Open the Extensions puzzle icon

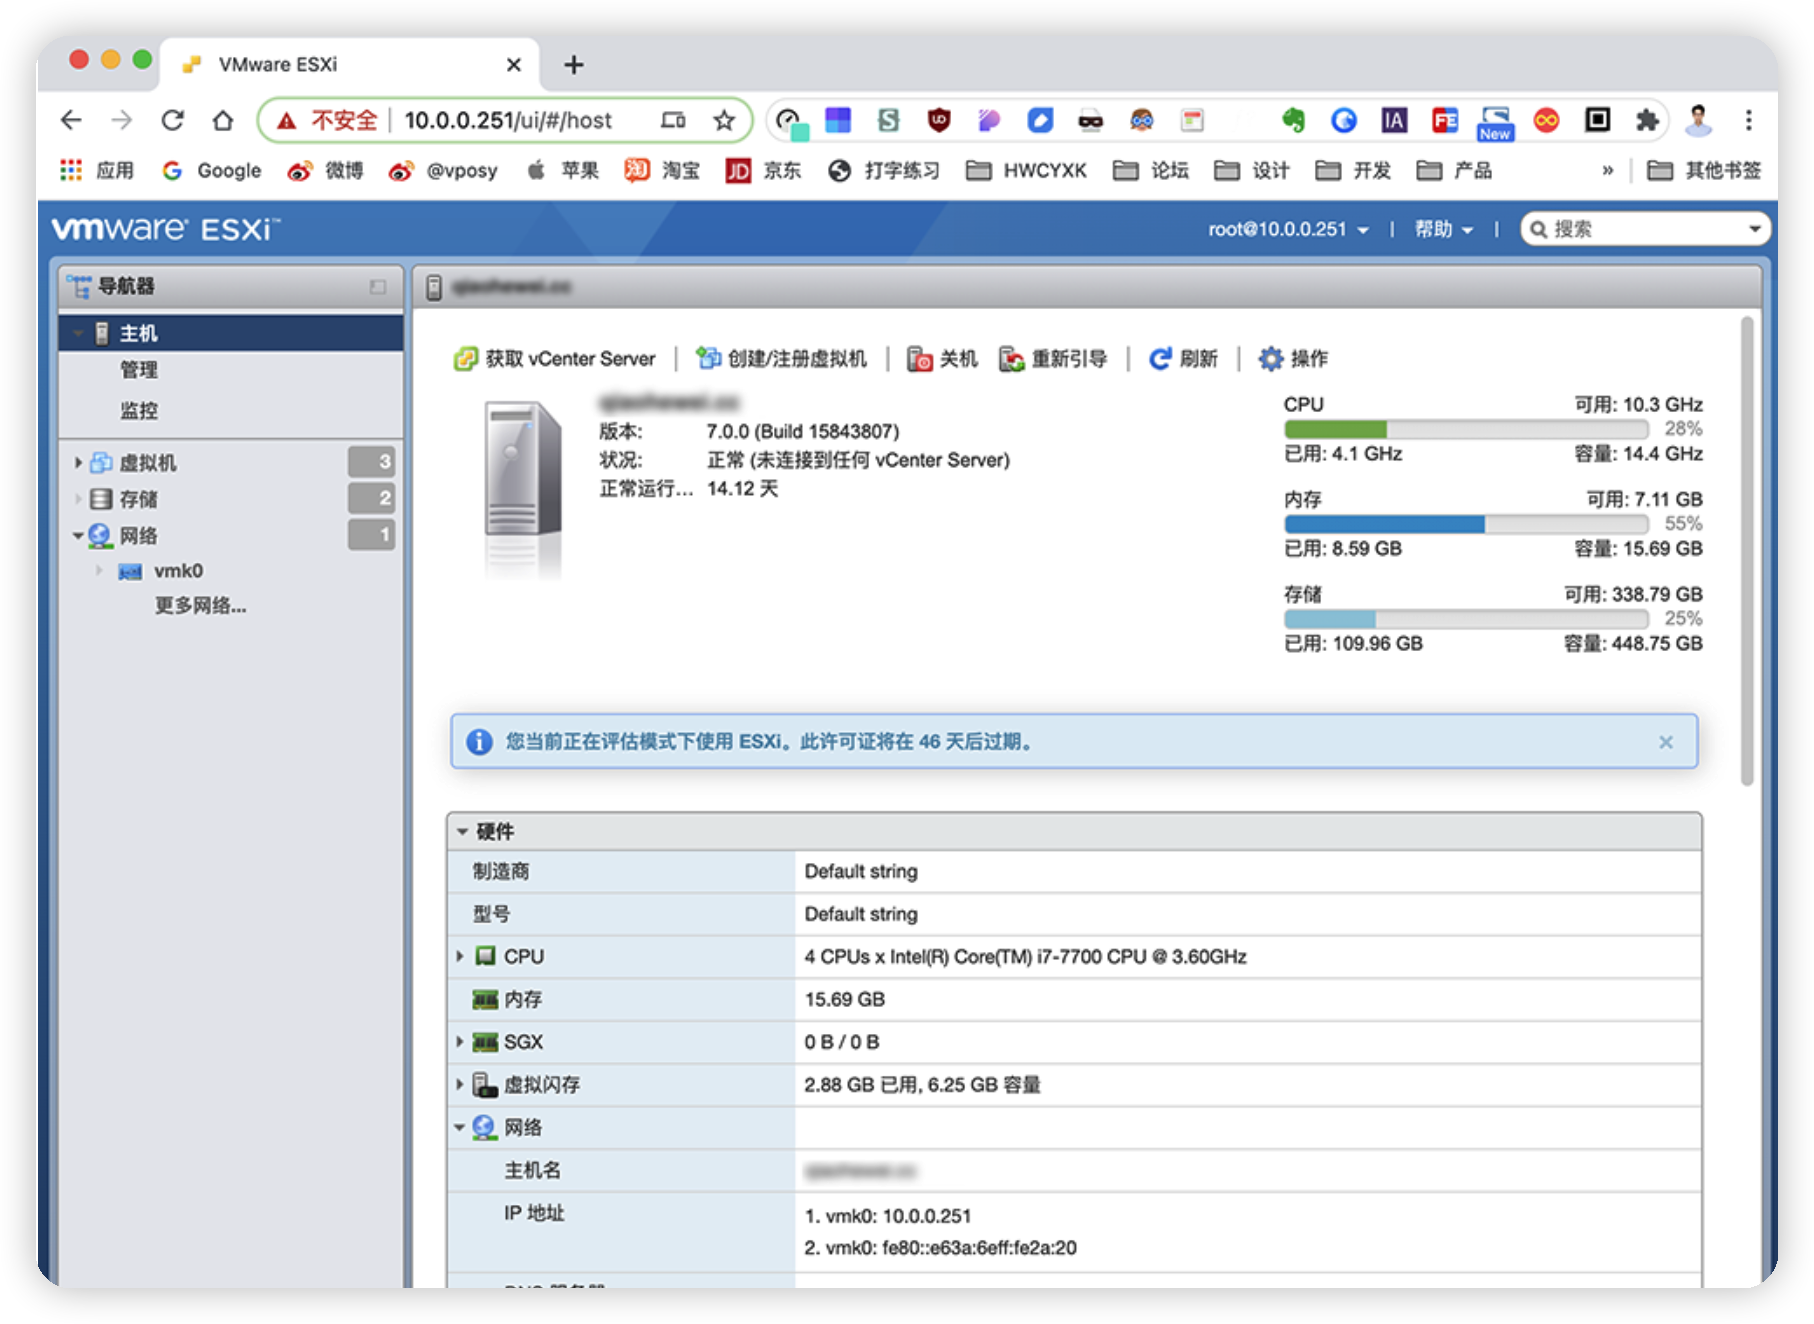1647,121
